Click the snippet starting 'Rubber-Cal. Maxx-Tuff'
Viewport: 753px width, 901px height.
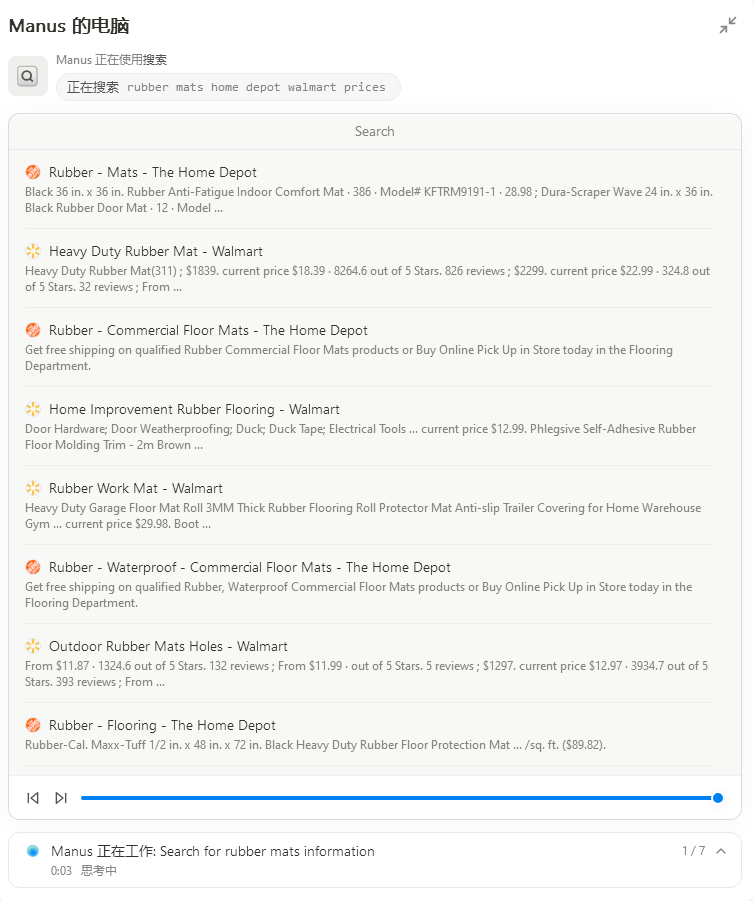[x=315, y=745]
